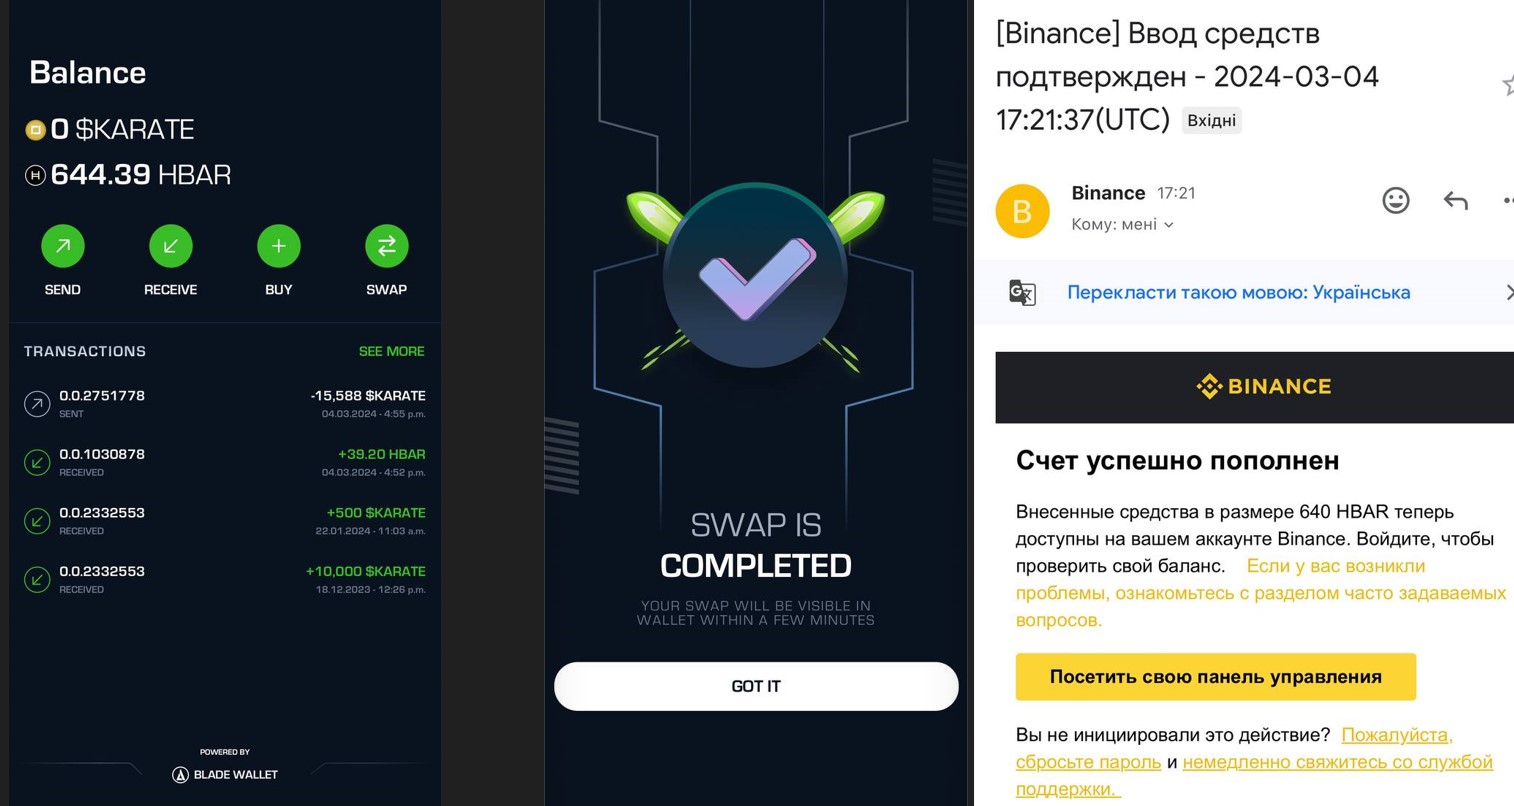Click 'Посетить свою панель управления' button

[x=1215, y=677]
